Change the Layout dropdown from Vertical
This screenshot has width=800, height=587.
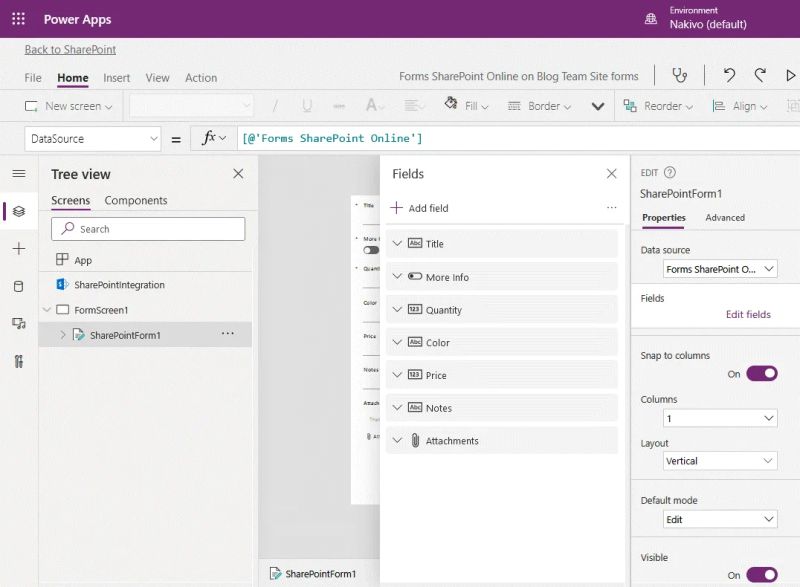click(719, 460)
